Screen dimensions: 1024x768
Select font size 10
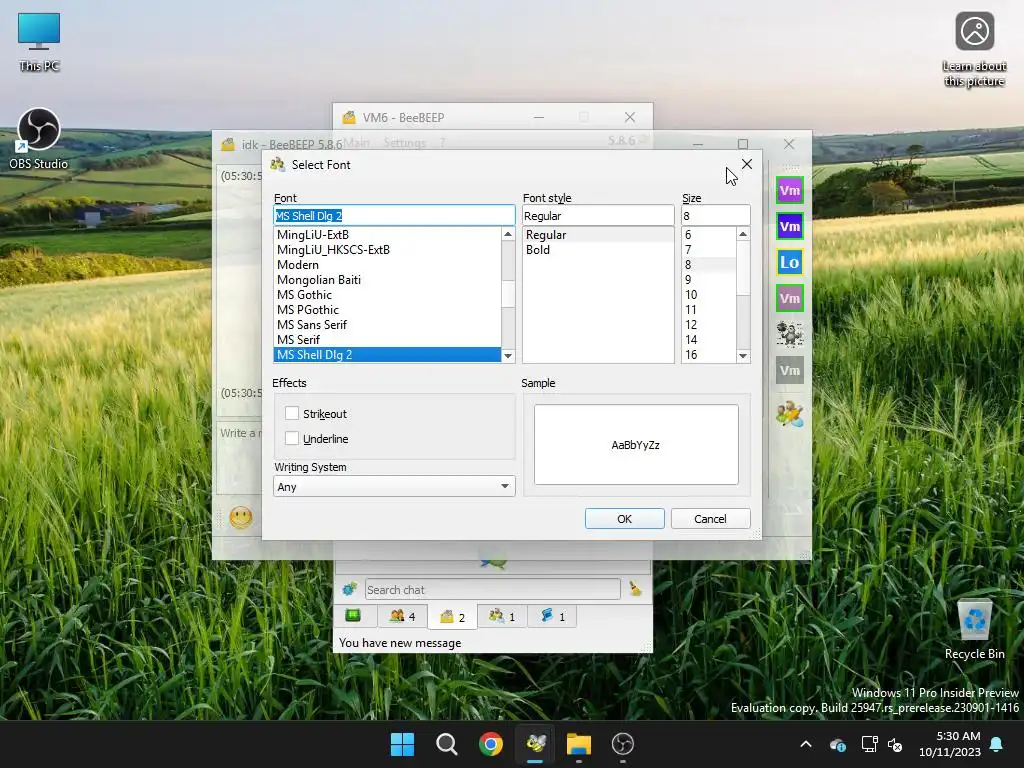tap(709, 295)
